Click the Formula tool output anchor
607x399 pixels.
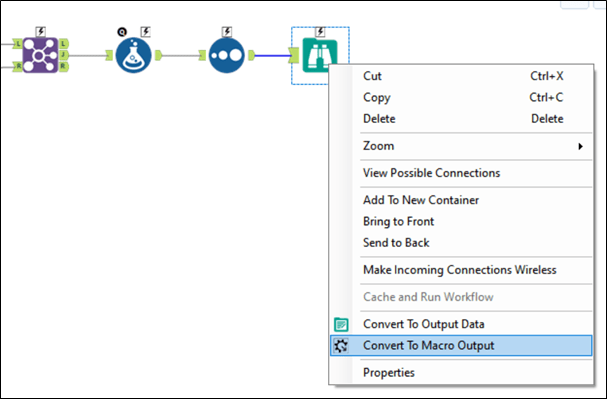158,55
